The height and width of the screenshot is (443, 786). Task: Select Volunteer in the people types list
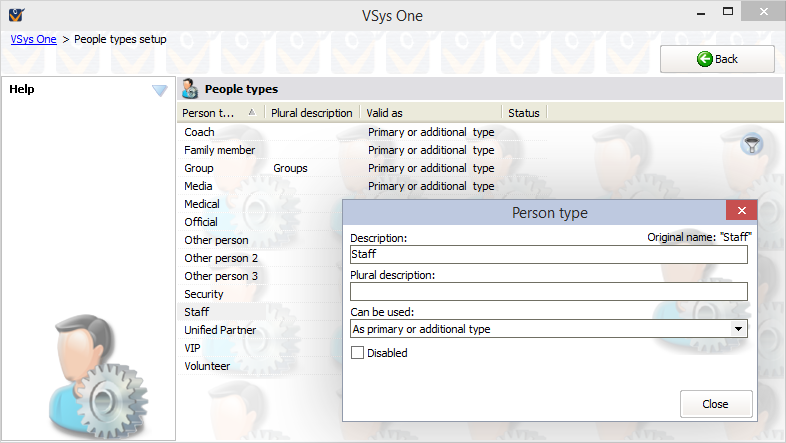coord(207,366)
